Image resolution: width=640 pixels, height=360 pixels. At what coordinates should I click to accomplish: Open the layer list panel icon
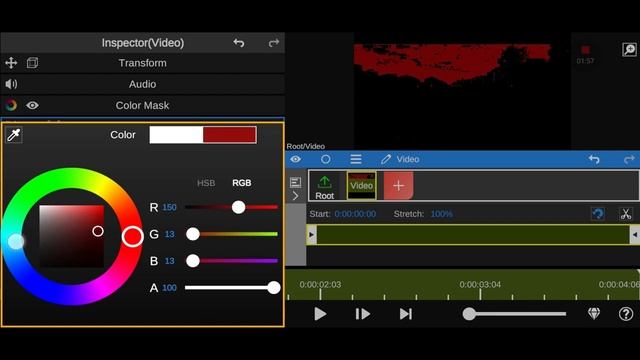pyautogui.click(x=296, y=182)
